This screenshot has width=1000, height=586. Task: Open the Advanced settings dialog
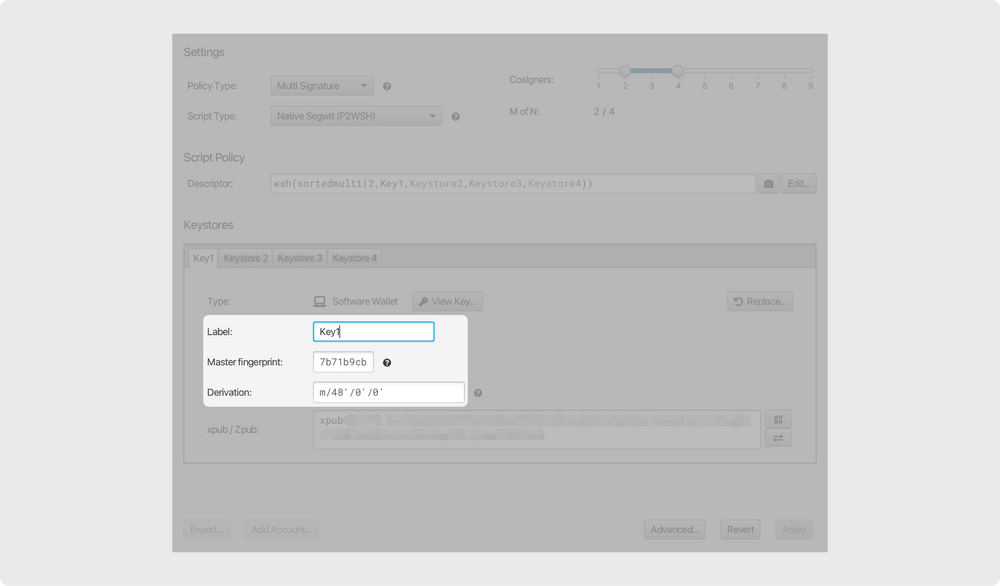click(675, 529)
